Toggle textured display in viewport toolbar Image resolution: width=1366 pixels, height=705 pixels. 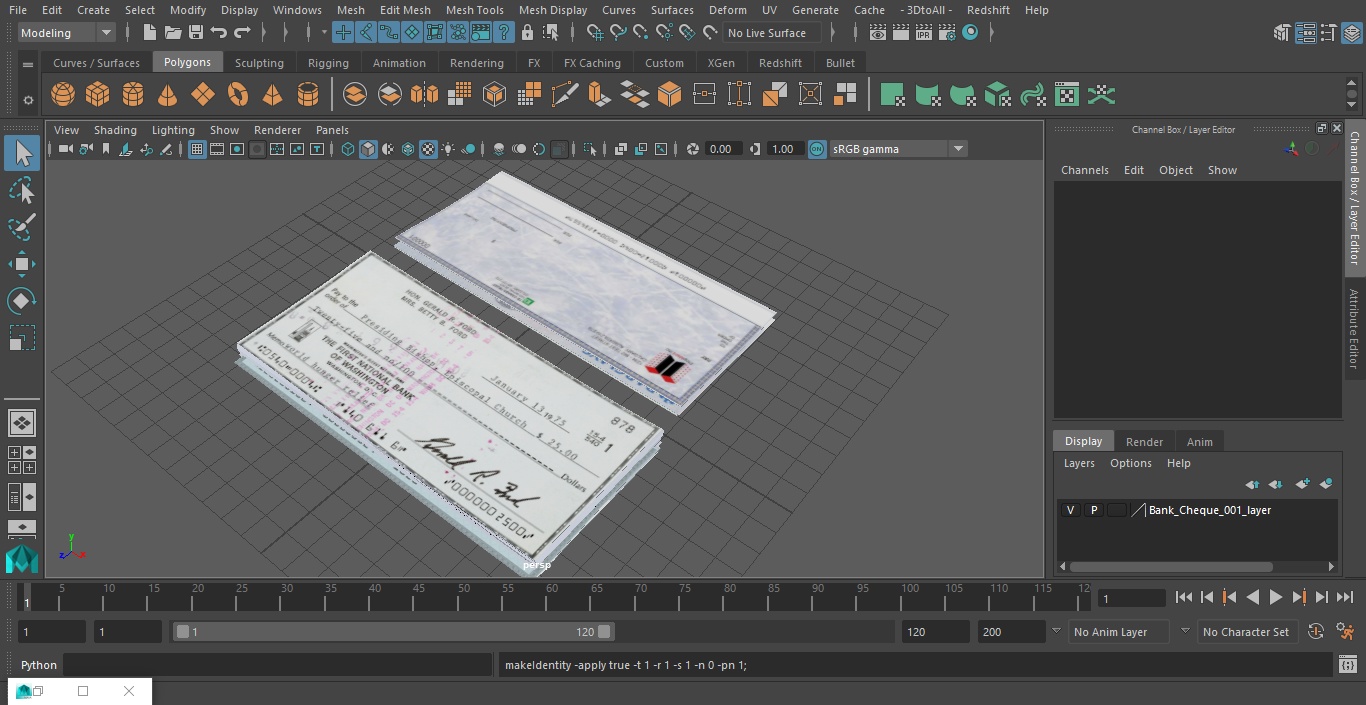[x=428, y=149]
